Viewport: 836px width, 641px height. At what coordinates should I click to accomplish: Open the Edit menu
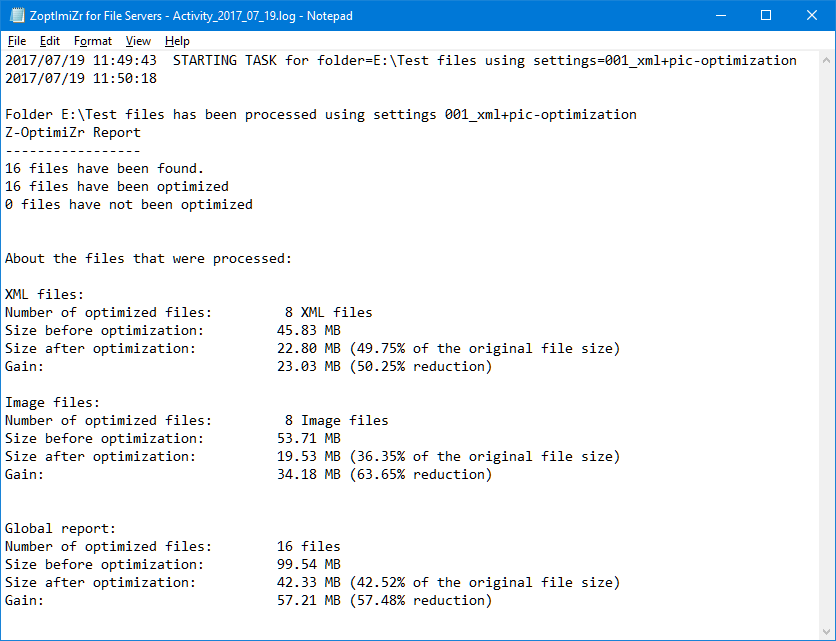tap(50, 41)
